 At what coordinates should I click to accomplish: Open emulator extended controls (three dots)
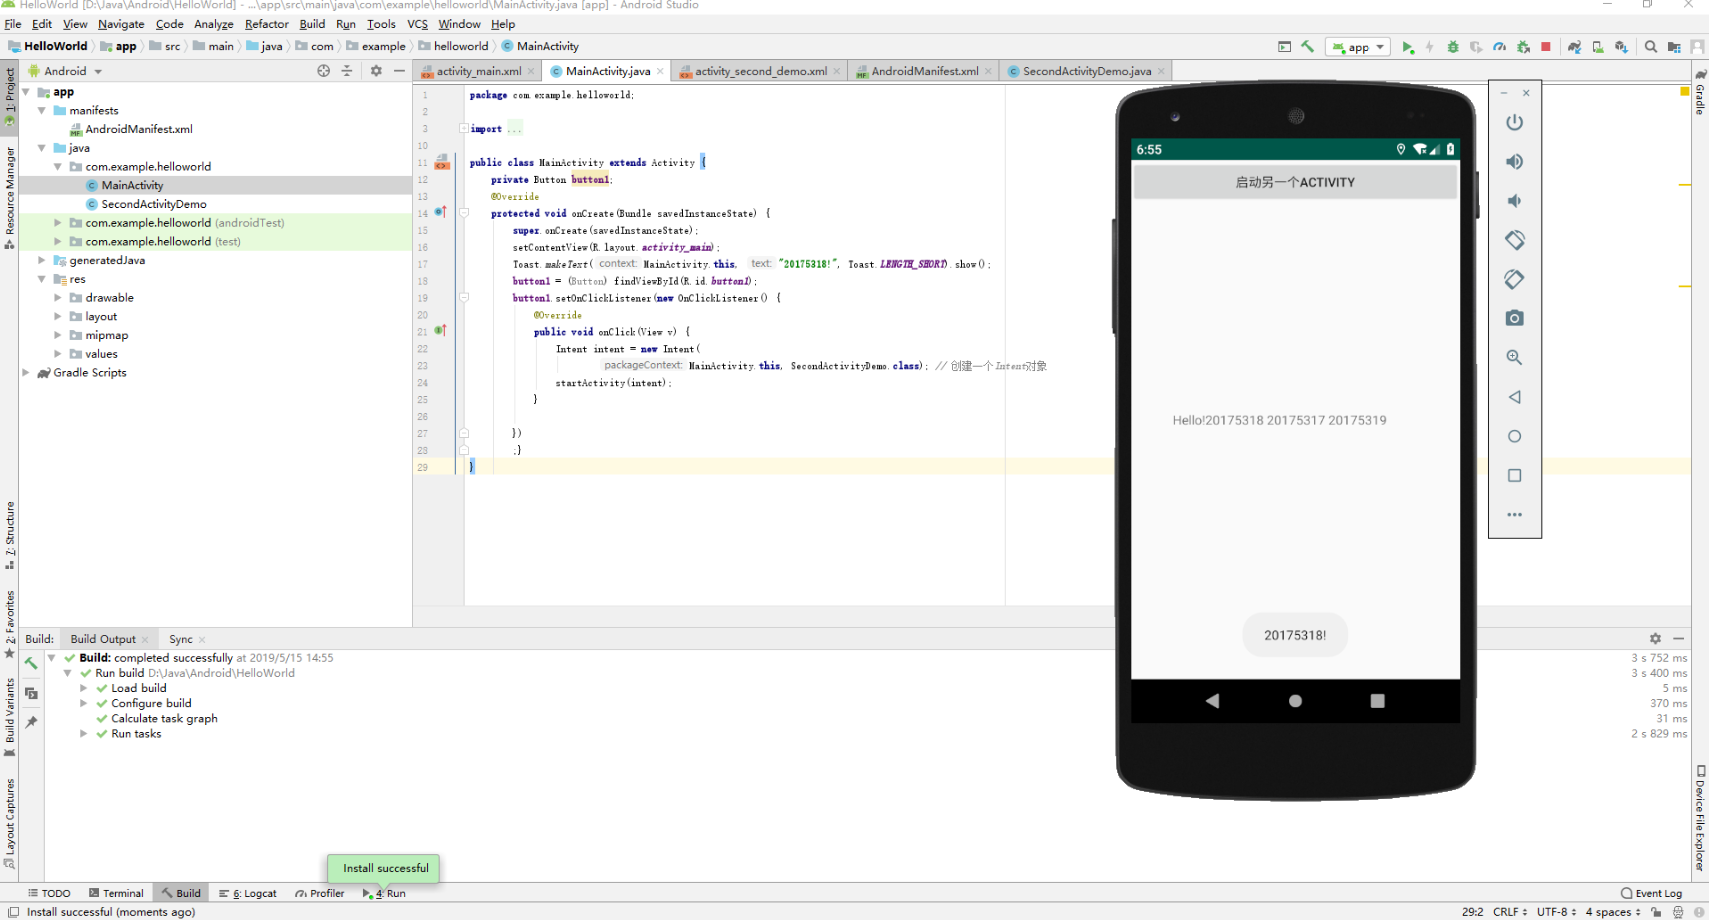coord(1515,515)
